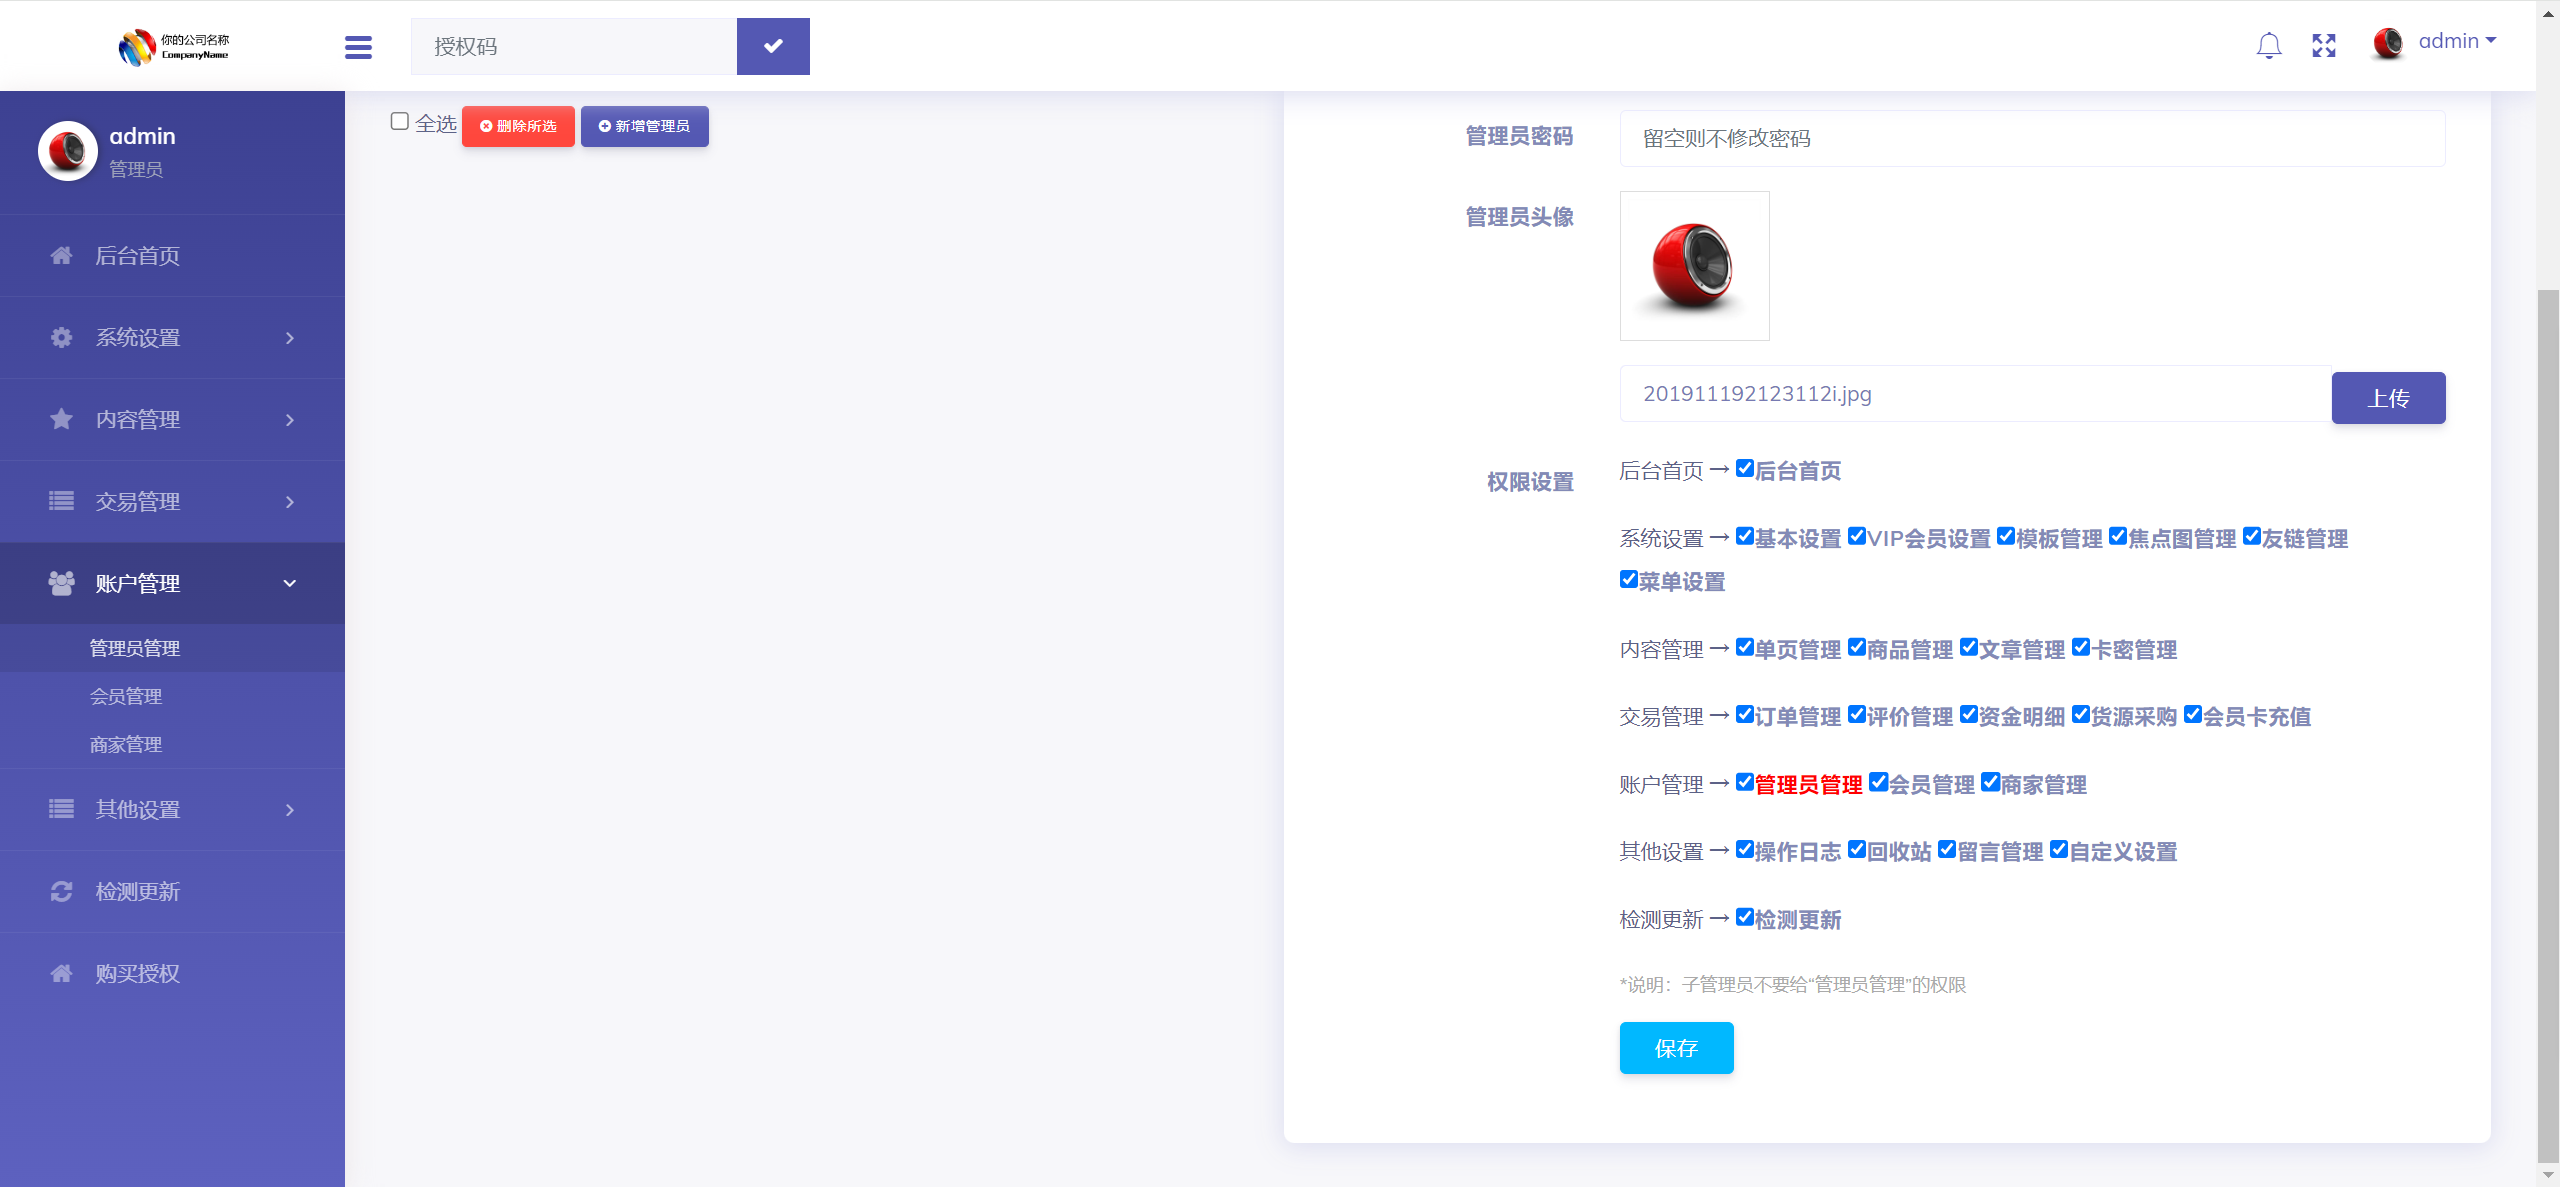Click the 保存 save button
The height and width of the screenshot is (1187, 2560).
pyautogui.click(x=1677, y=1048)
